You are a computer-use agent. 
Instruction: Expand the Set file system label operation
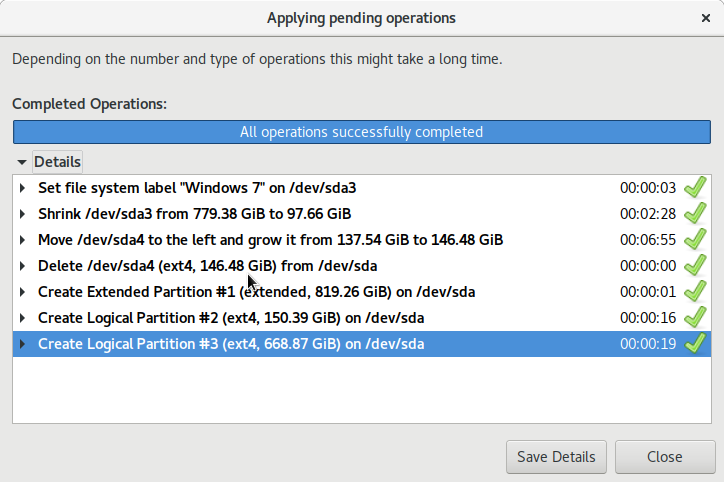click(23, 188)
